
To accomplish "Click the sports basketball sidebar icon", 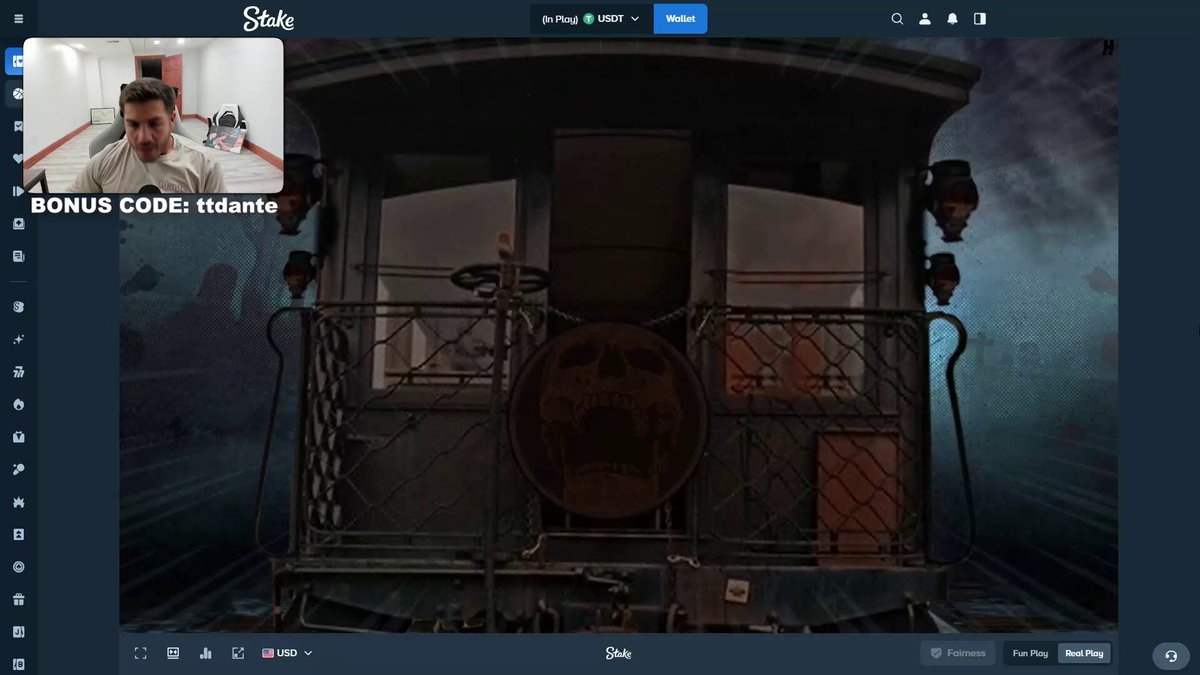I will pyautogui.click(x=18, y=94).
